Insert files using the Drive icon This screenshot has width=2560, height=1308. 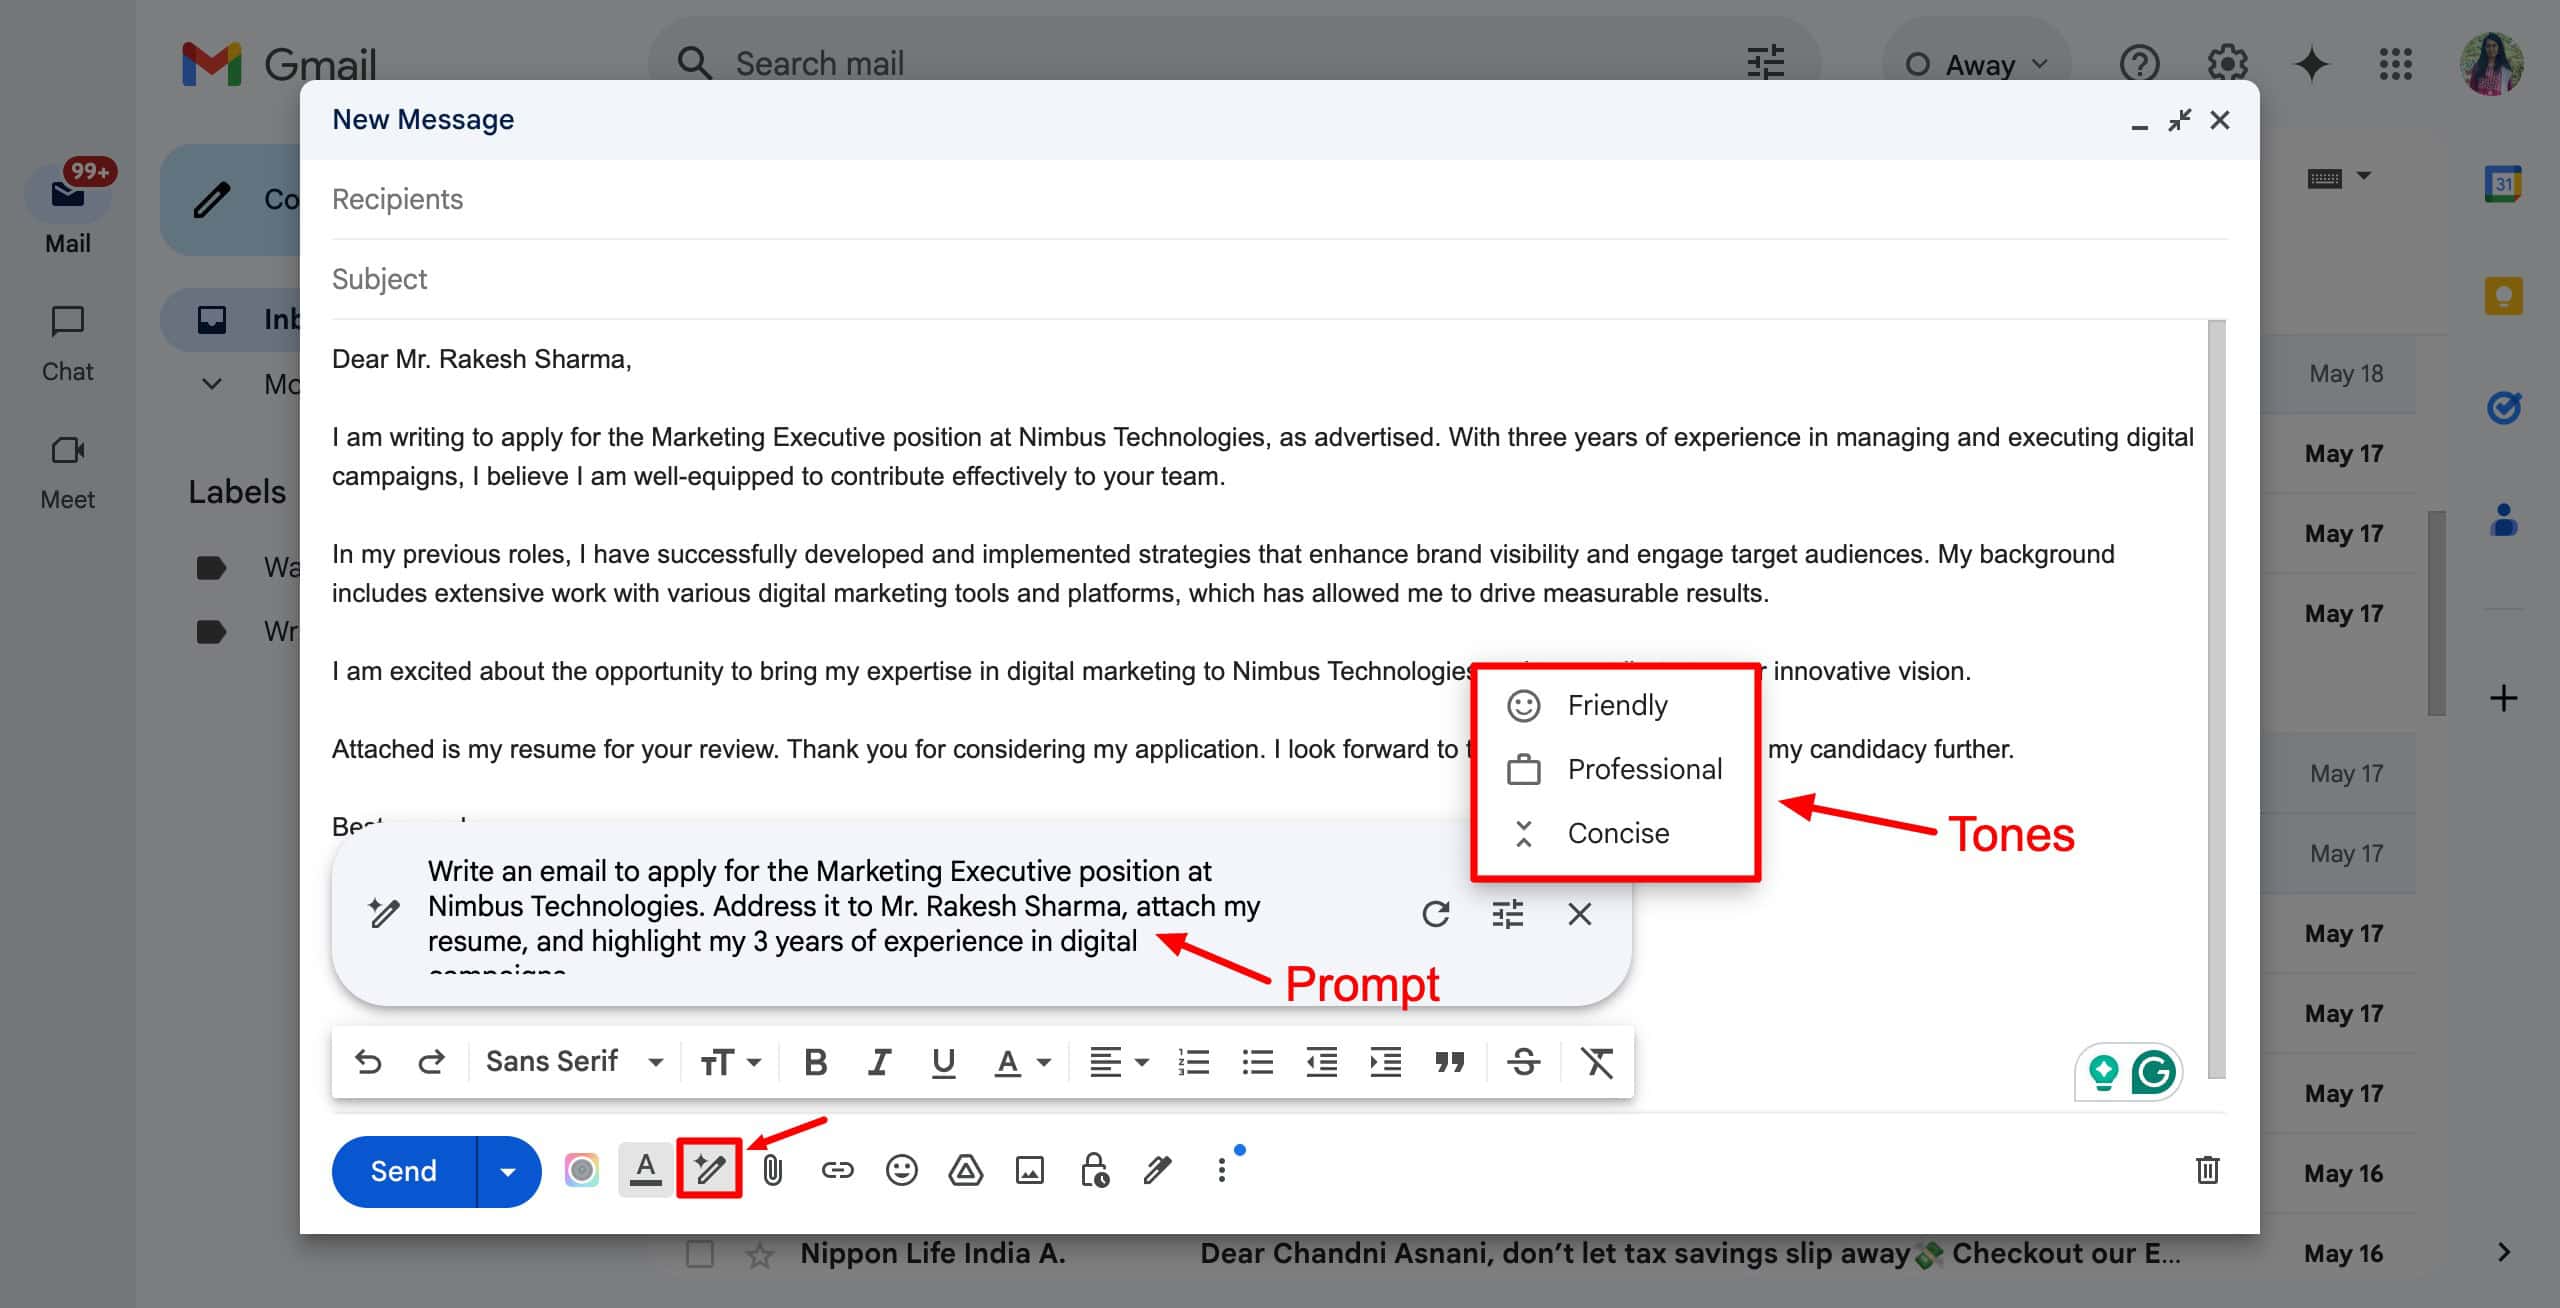click(965, 1170)
